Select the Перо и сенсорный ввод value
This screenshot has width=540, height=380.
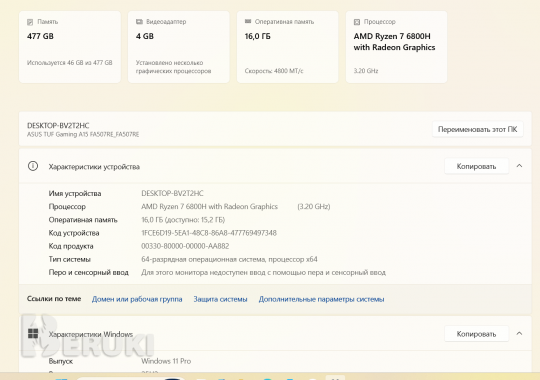[263, 273]
